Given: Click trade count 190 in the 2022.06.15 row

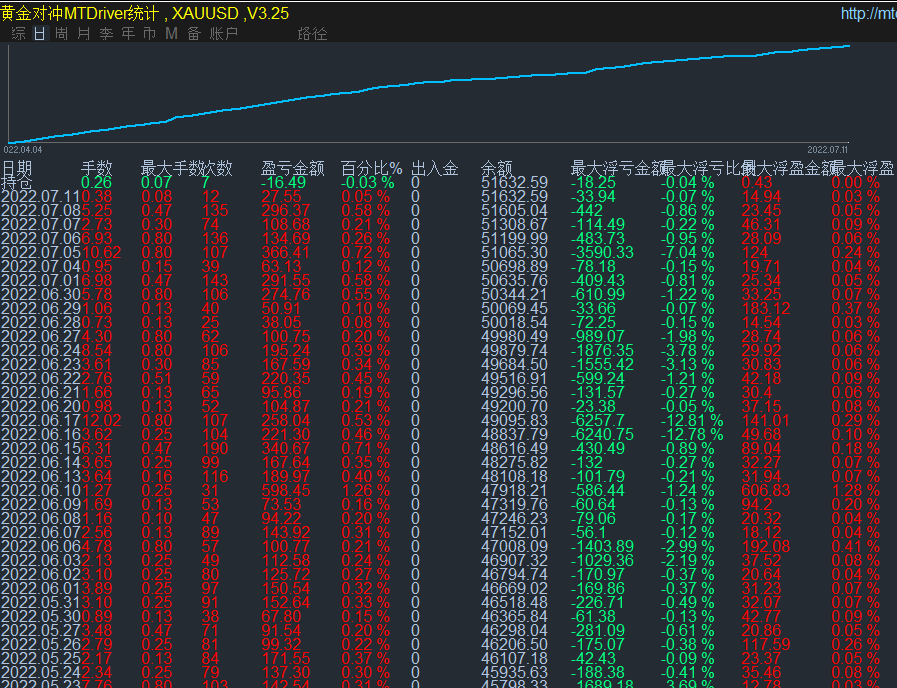Looking at the screenshot, I should click(x=215, y=449).
